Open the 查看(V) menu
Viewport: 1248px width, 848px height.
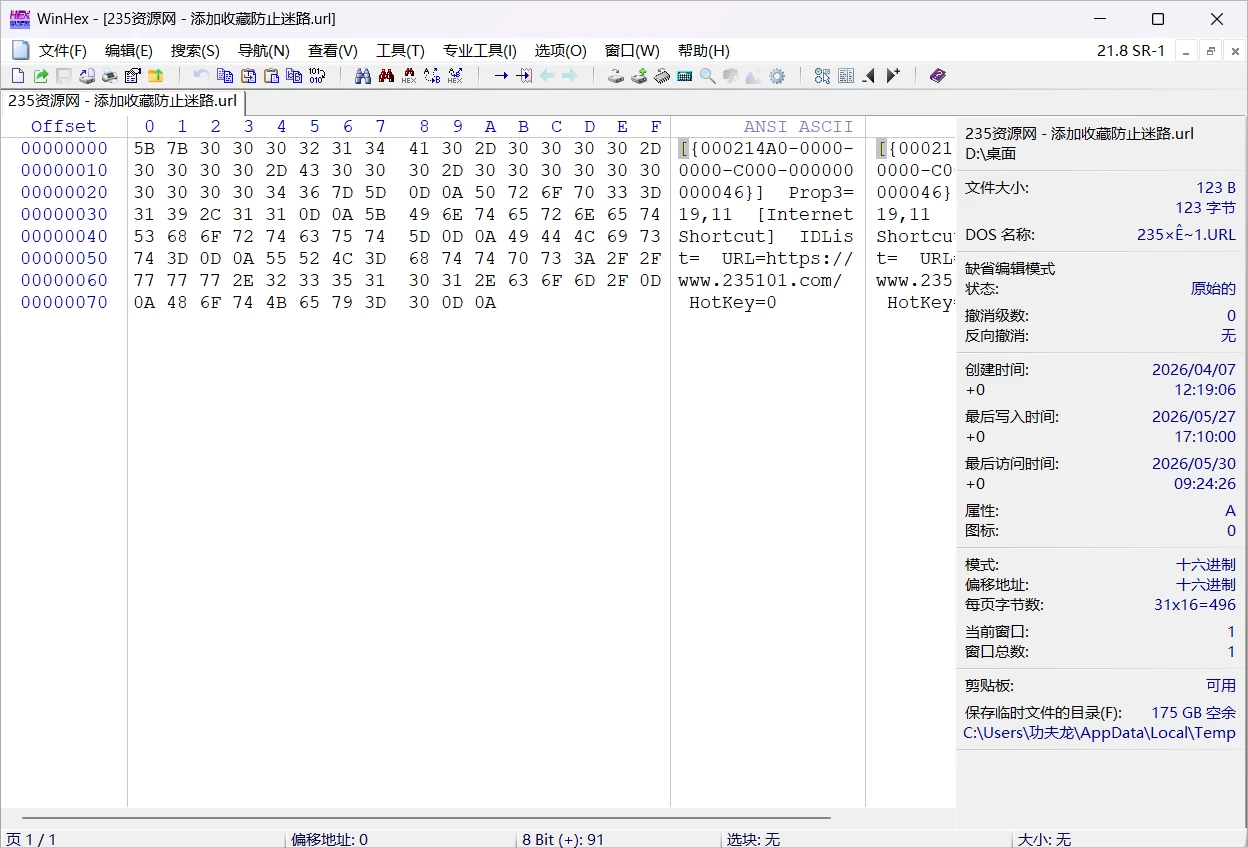pos(333,51)
